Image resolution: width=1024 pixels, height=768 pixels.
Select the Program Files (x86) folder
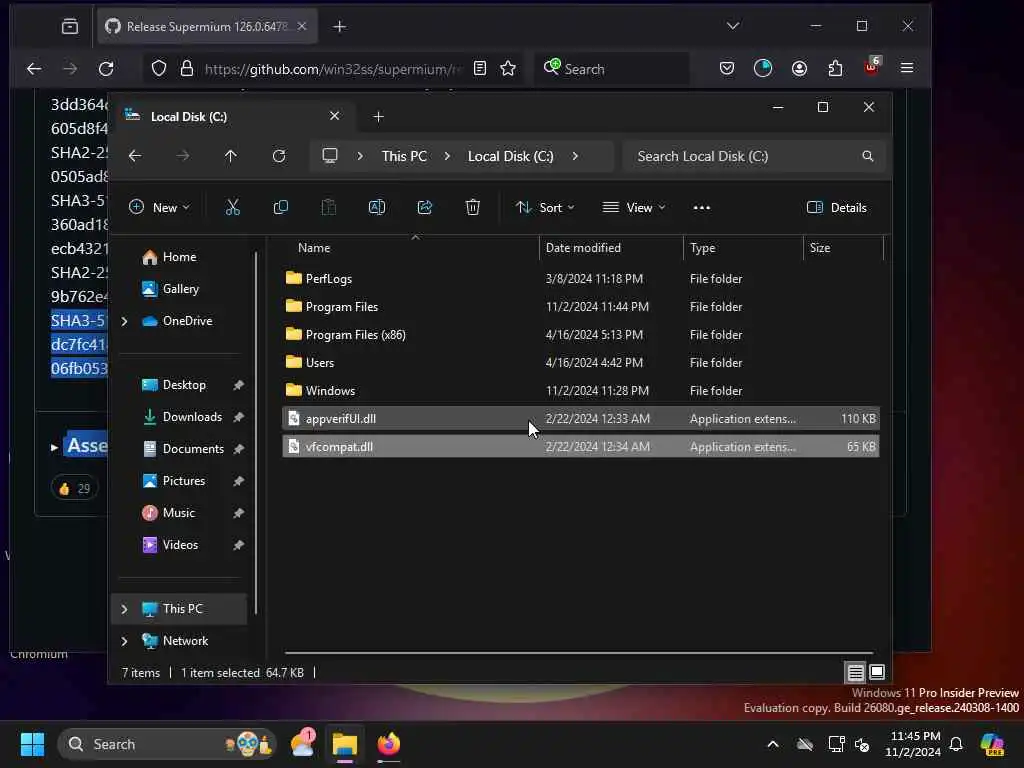(x=581, y=335)
